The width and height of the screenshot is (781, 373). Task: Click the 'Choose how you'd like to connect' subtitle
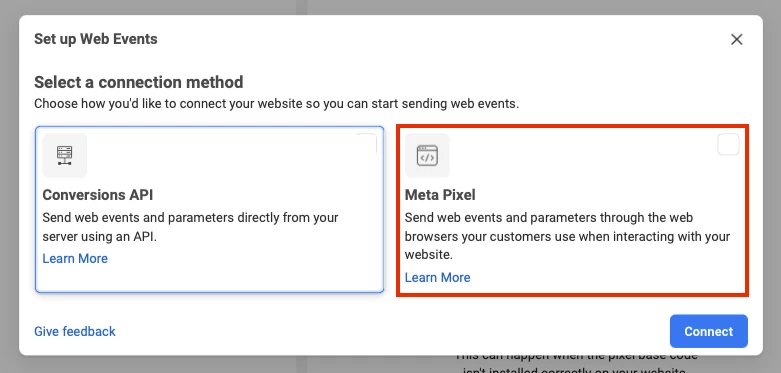(x=276, y=104)
